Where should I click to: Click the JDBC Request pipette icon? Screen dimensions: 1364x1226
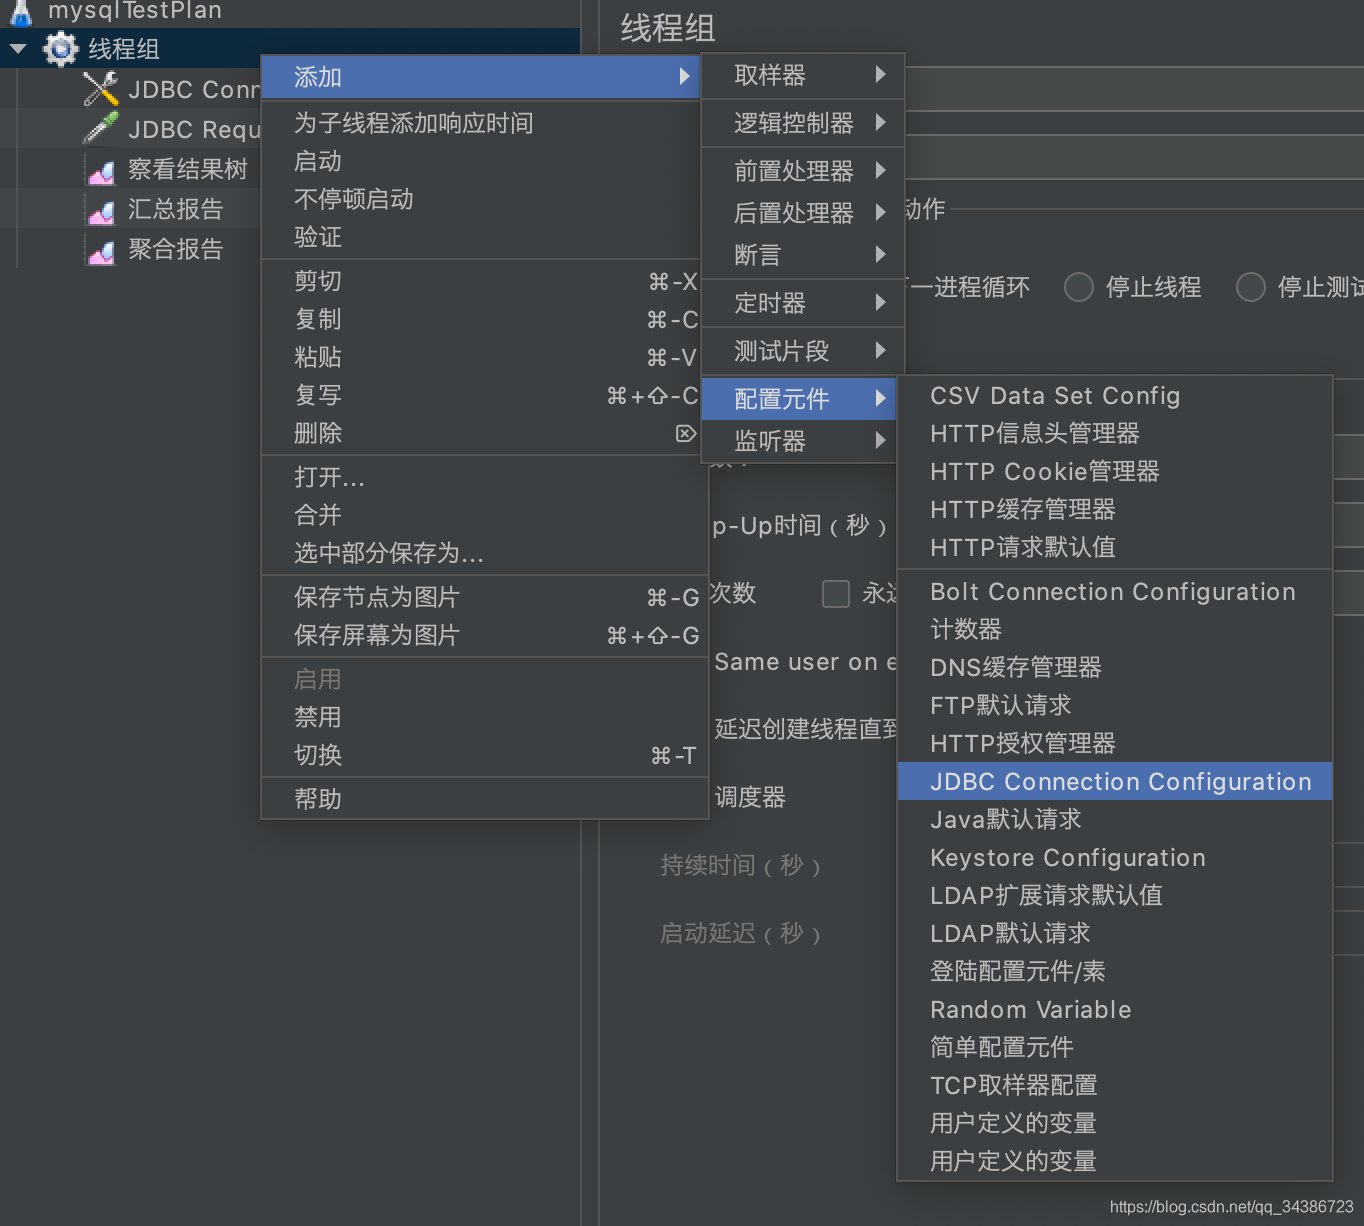(x=100, y=128)
